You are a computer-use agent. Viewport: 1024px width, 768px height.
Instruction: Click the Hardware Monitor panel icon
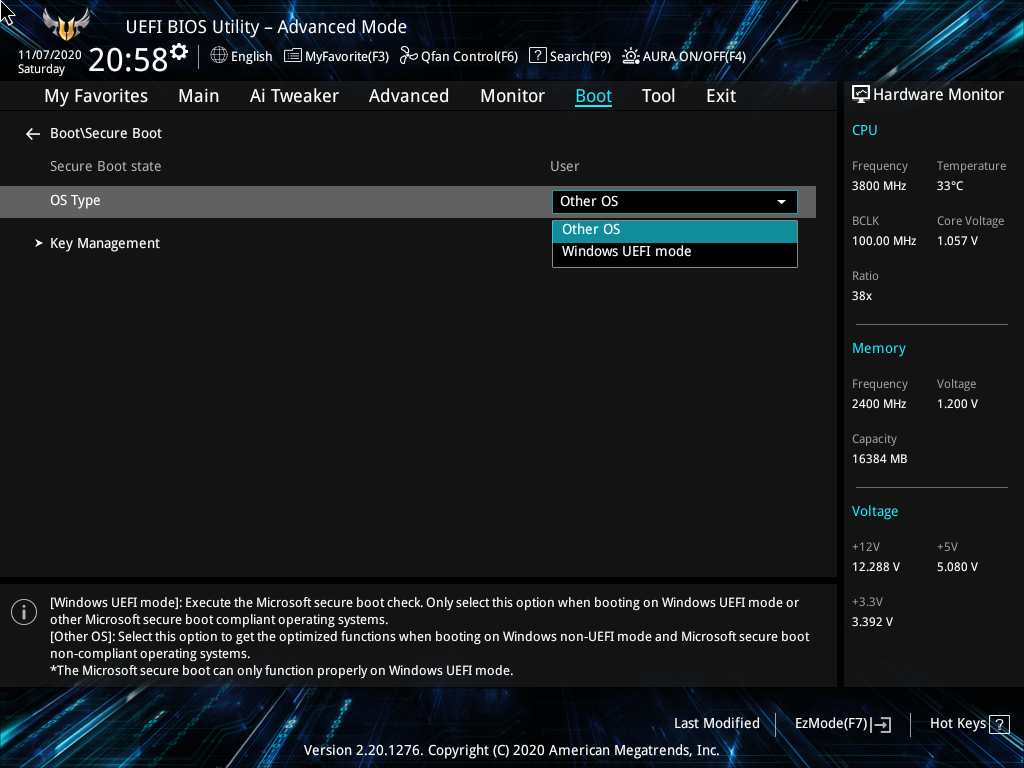[x=861, y=95]
